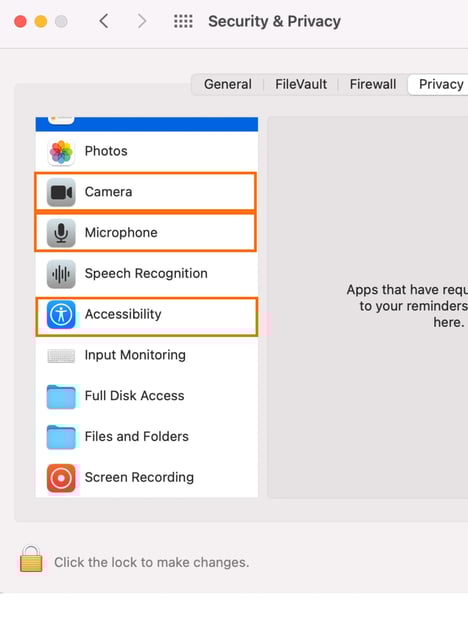The width and height of the screenshot is (468, 624).
Task: Click the Files and Folders folder icon
Action: 61,437
